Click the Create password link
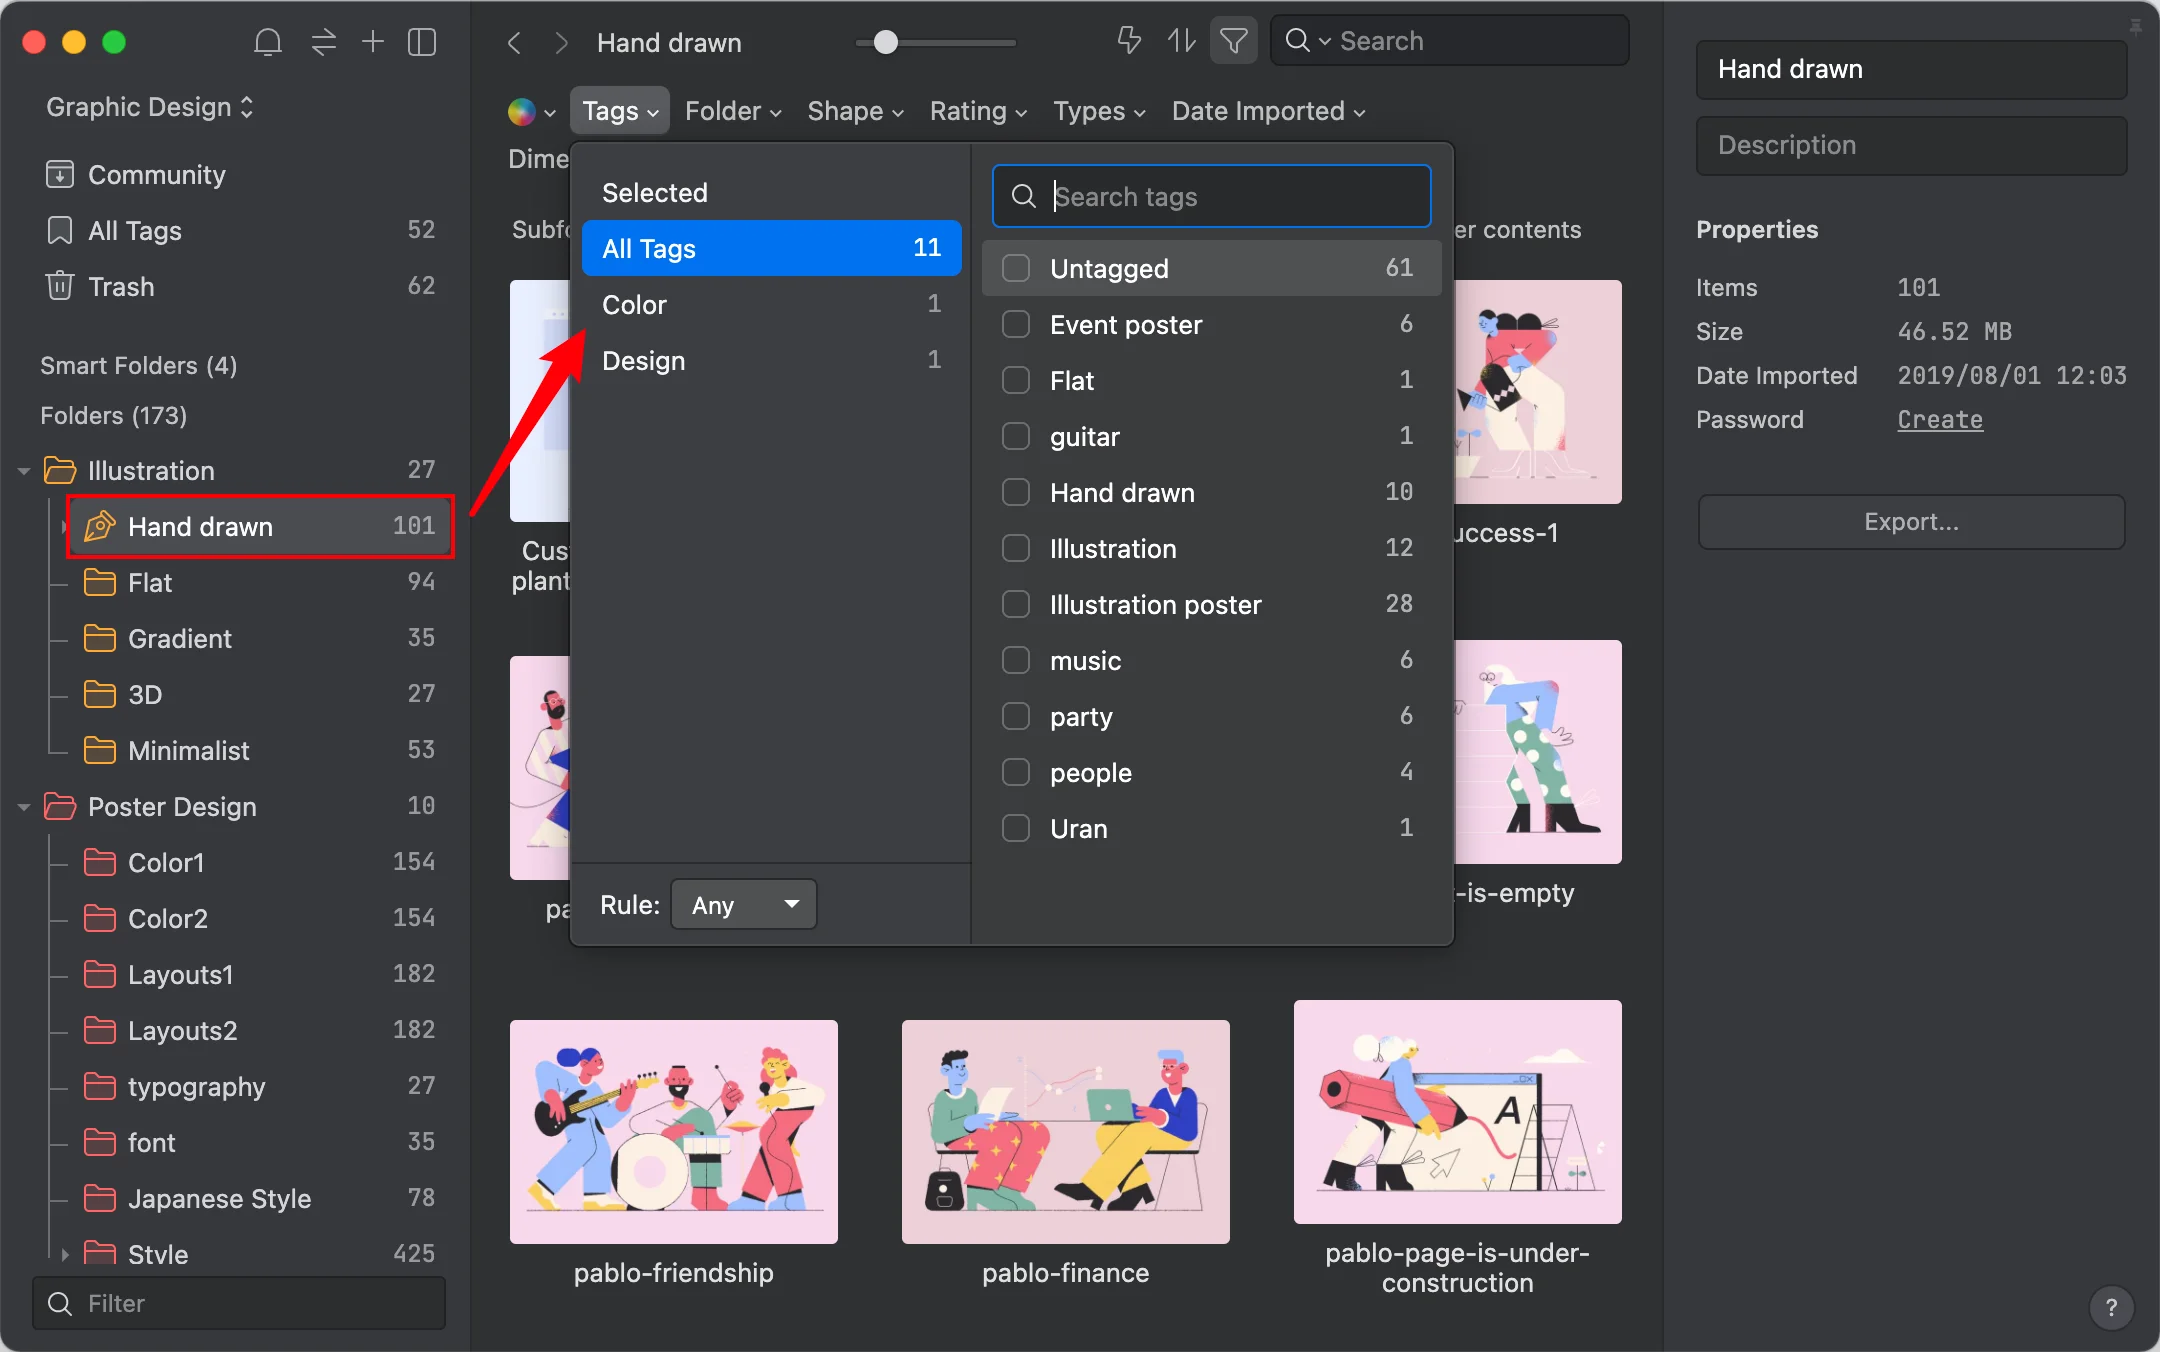The width and height of the screenshot is (2160, 1352). click(1940, 420)
